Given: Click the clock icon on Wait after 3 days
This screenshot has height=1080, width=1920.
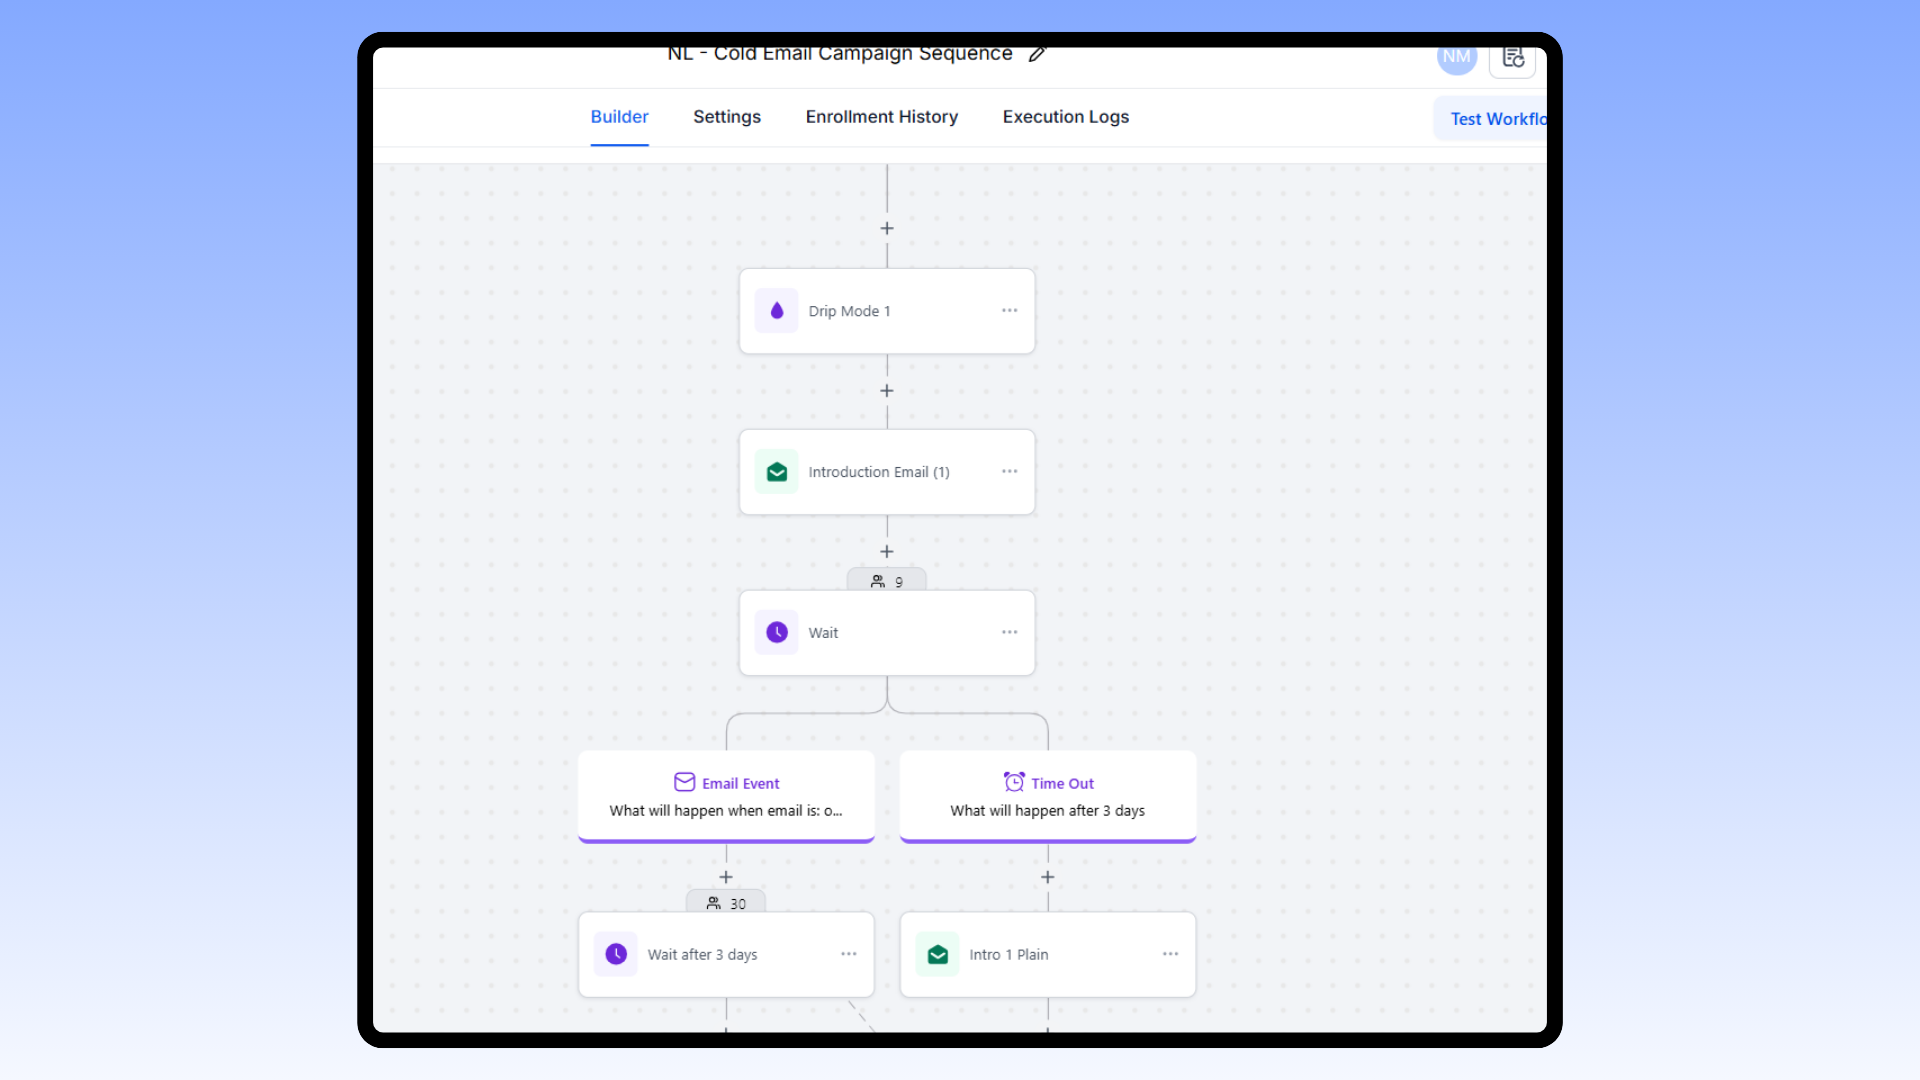Looking at the screenshot, I should (x=616, y=954).
